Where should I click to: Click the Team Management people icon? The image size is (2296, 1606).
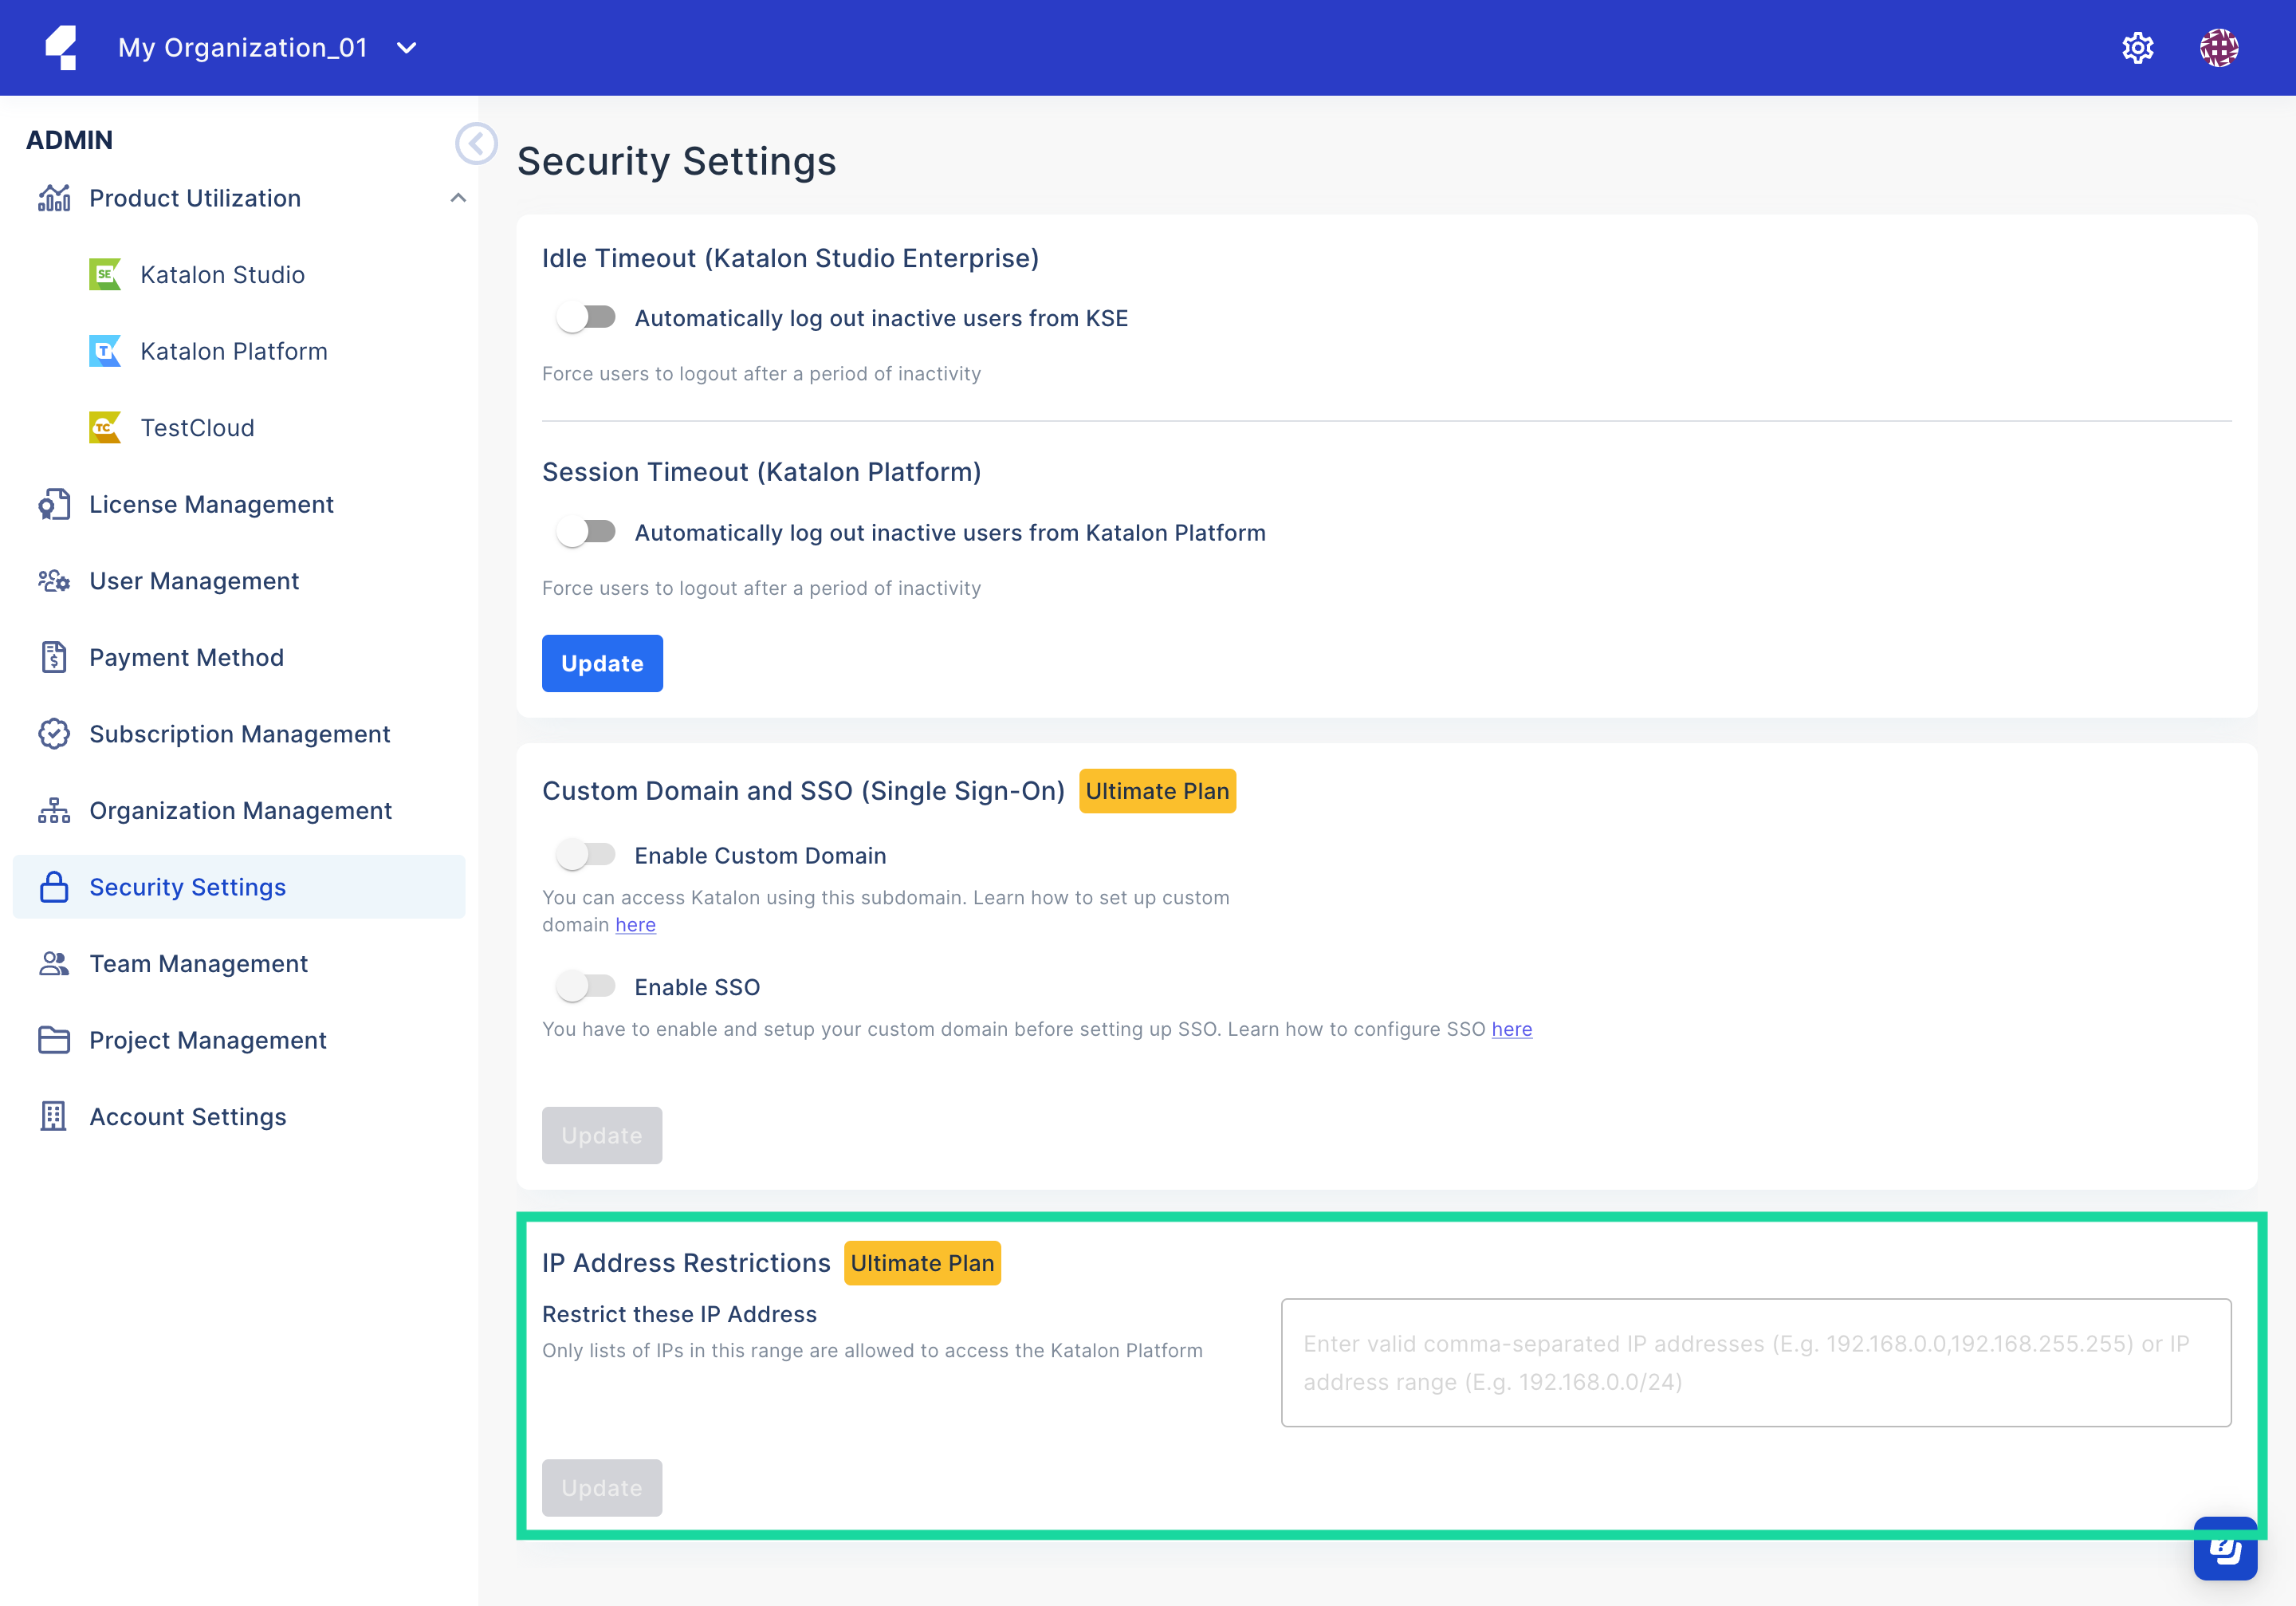click(x=54, y=964)
